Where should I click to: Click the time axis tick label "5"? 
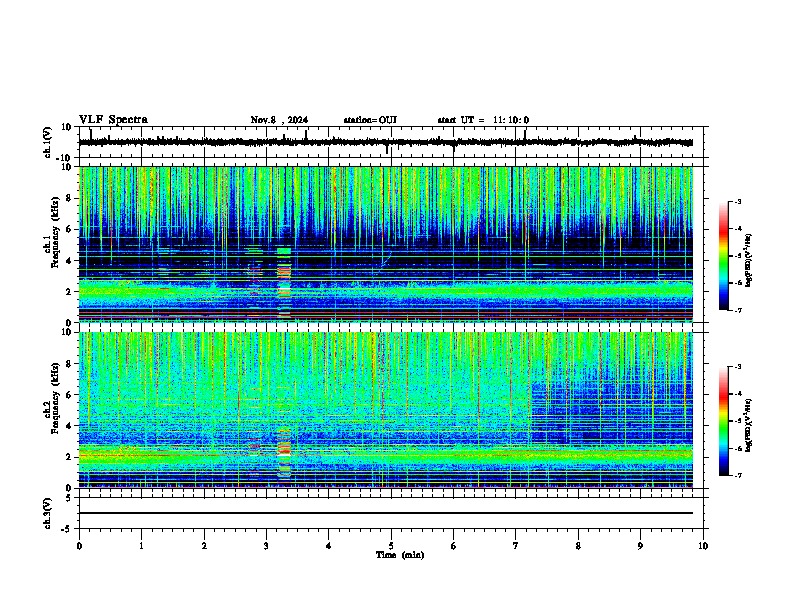391,546
